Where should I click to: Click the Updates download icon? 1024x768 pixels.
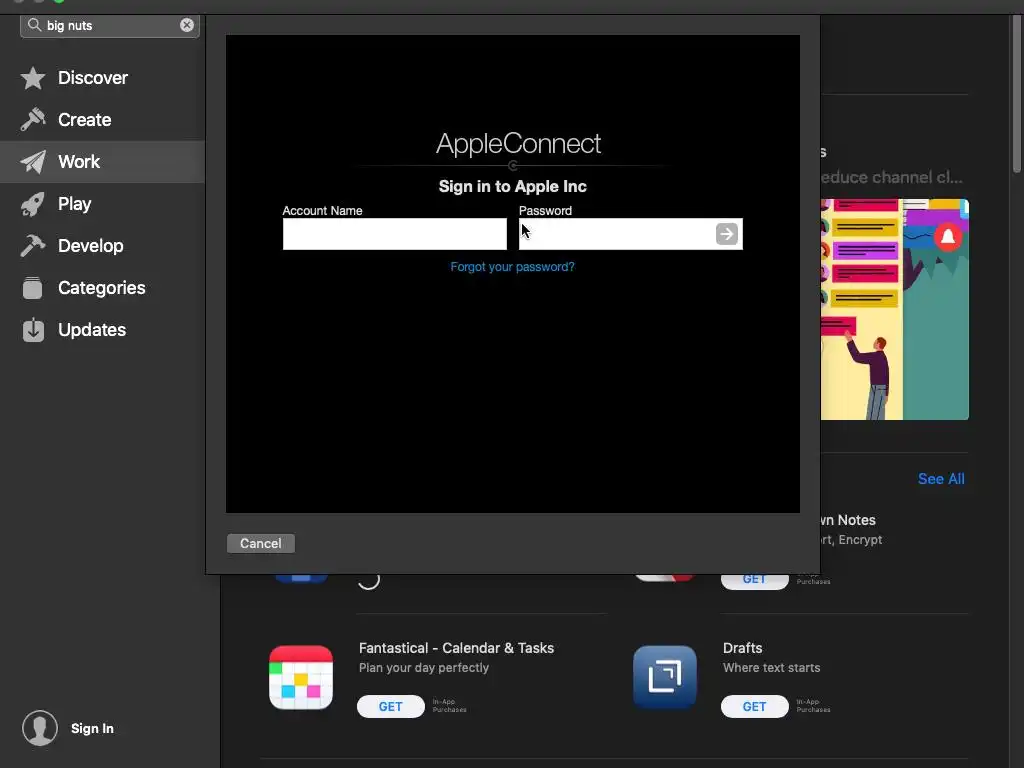[x=33, y=330]
